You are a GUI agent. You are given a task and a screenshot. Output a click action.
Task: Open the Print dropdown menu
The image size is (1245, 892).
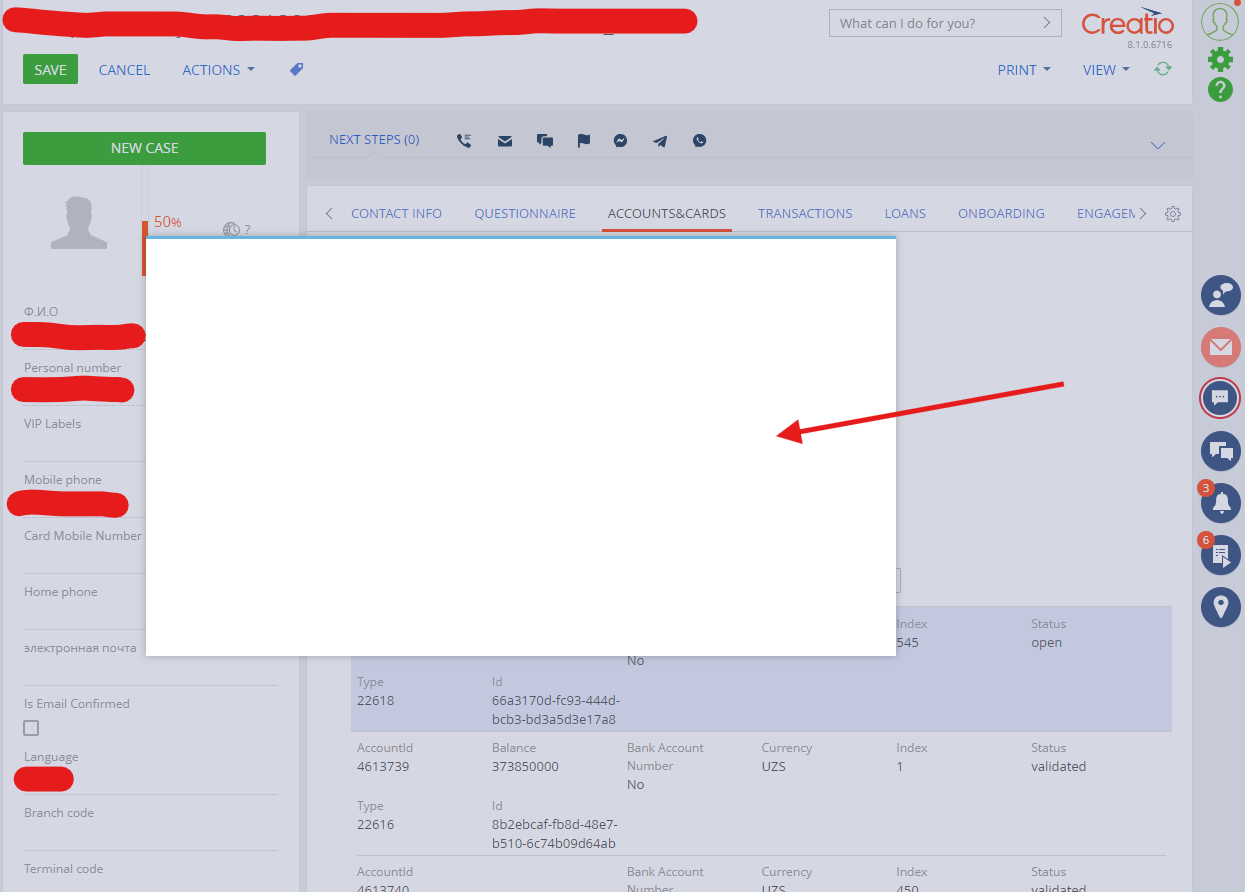[x=1024, y=70]
